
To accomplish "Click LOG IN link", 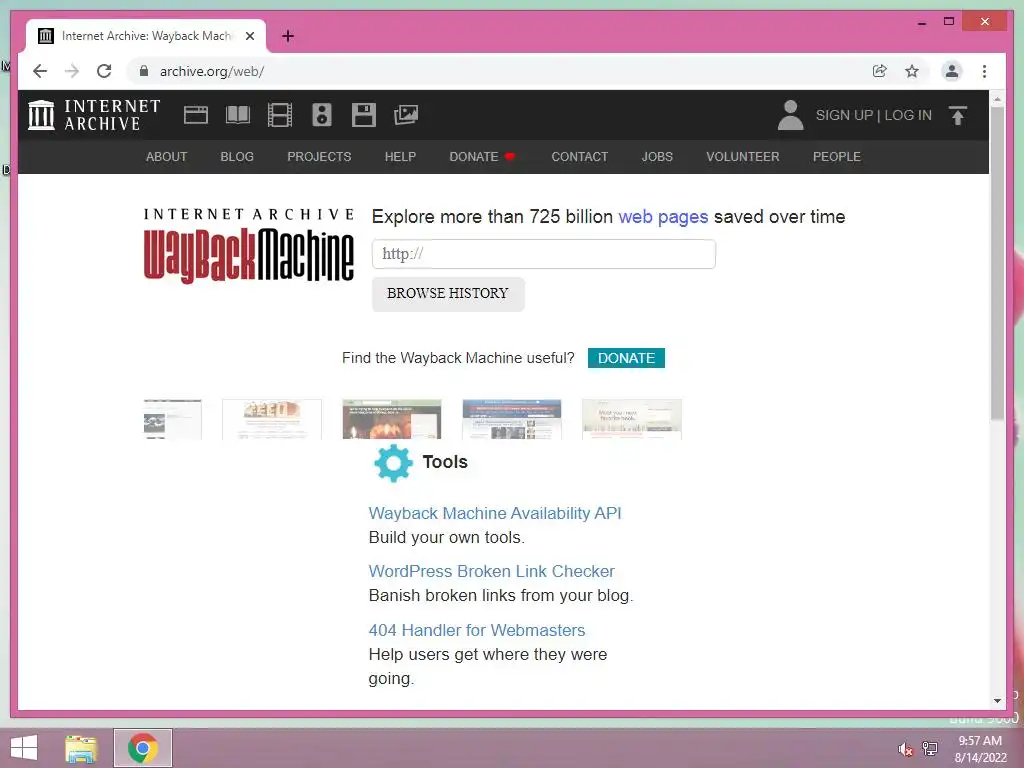I will 908,115.
